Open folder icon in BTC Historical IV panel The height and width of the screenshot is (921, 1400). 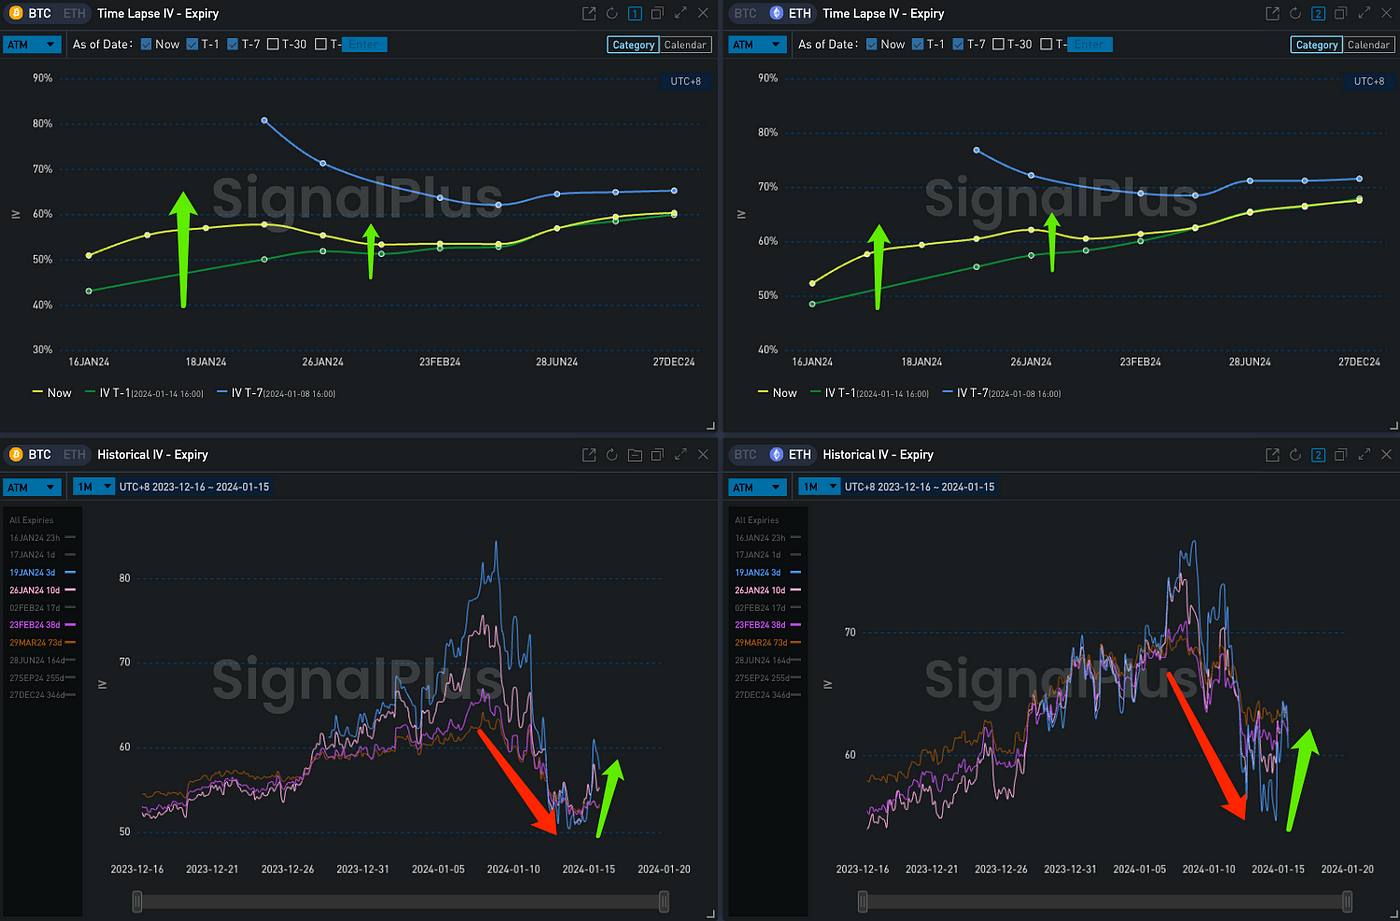[x=635, y=455]
